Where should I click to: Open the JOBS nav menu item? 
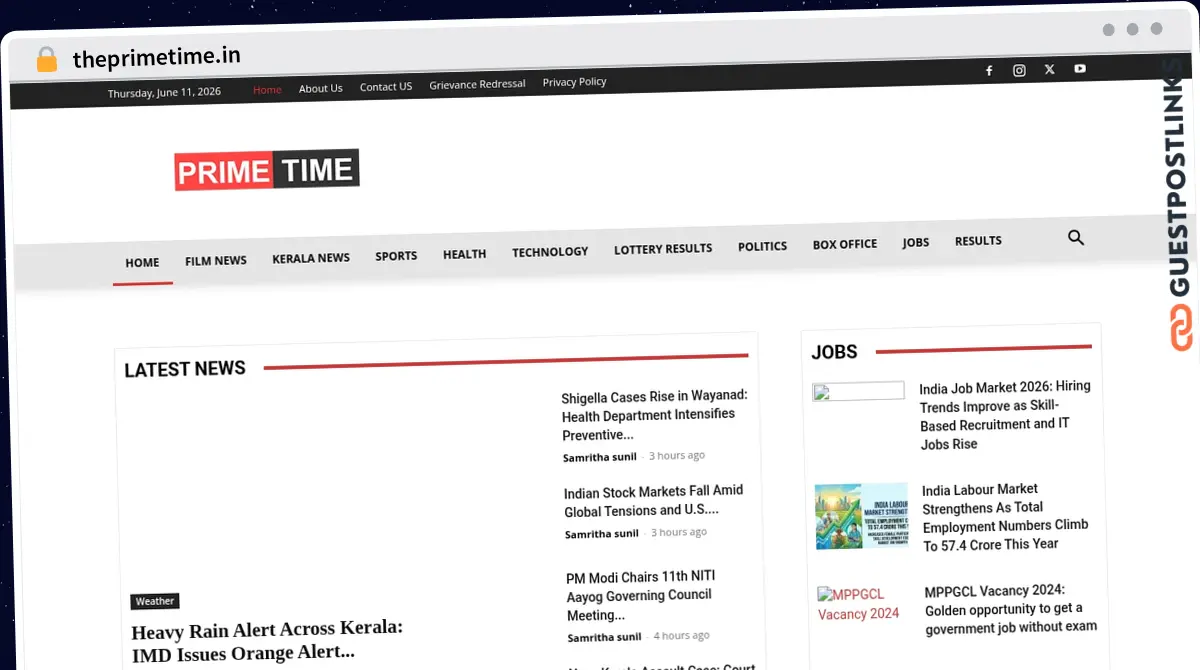[916, 243]
